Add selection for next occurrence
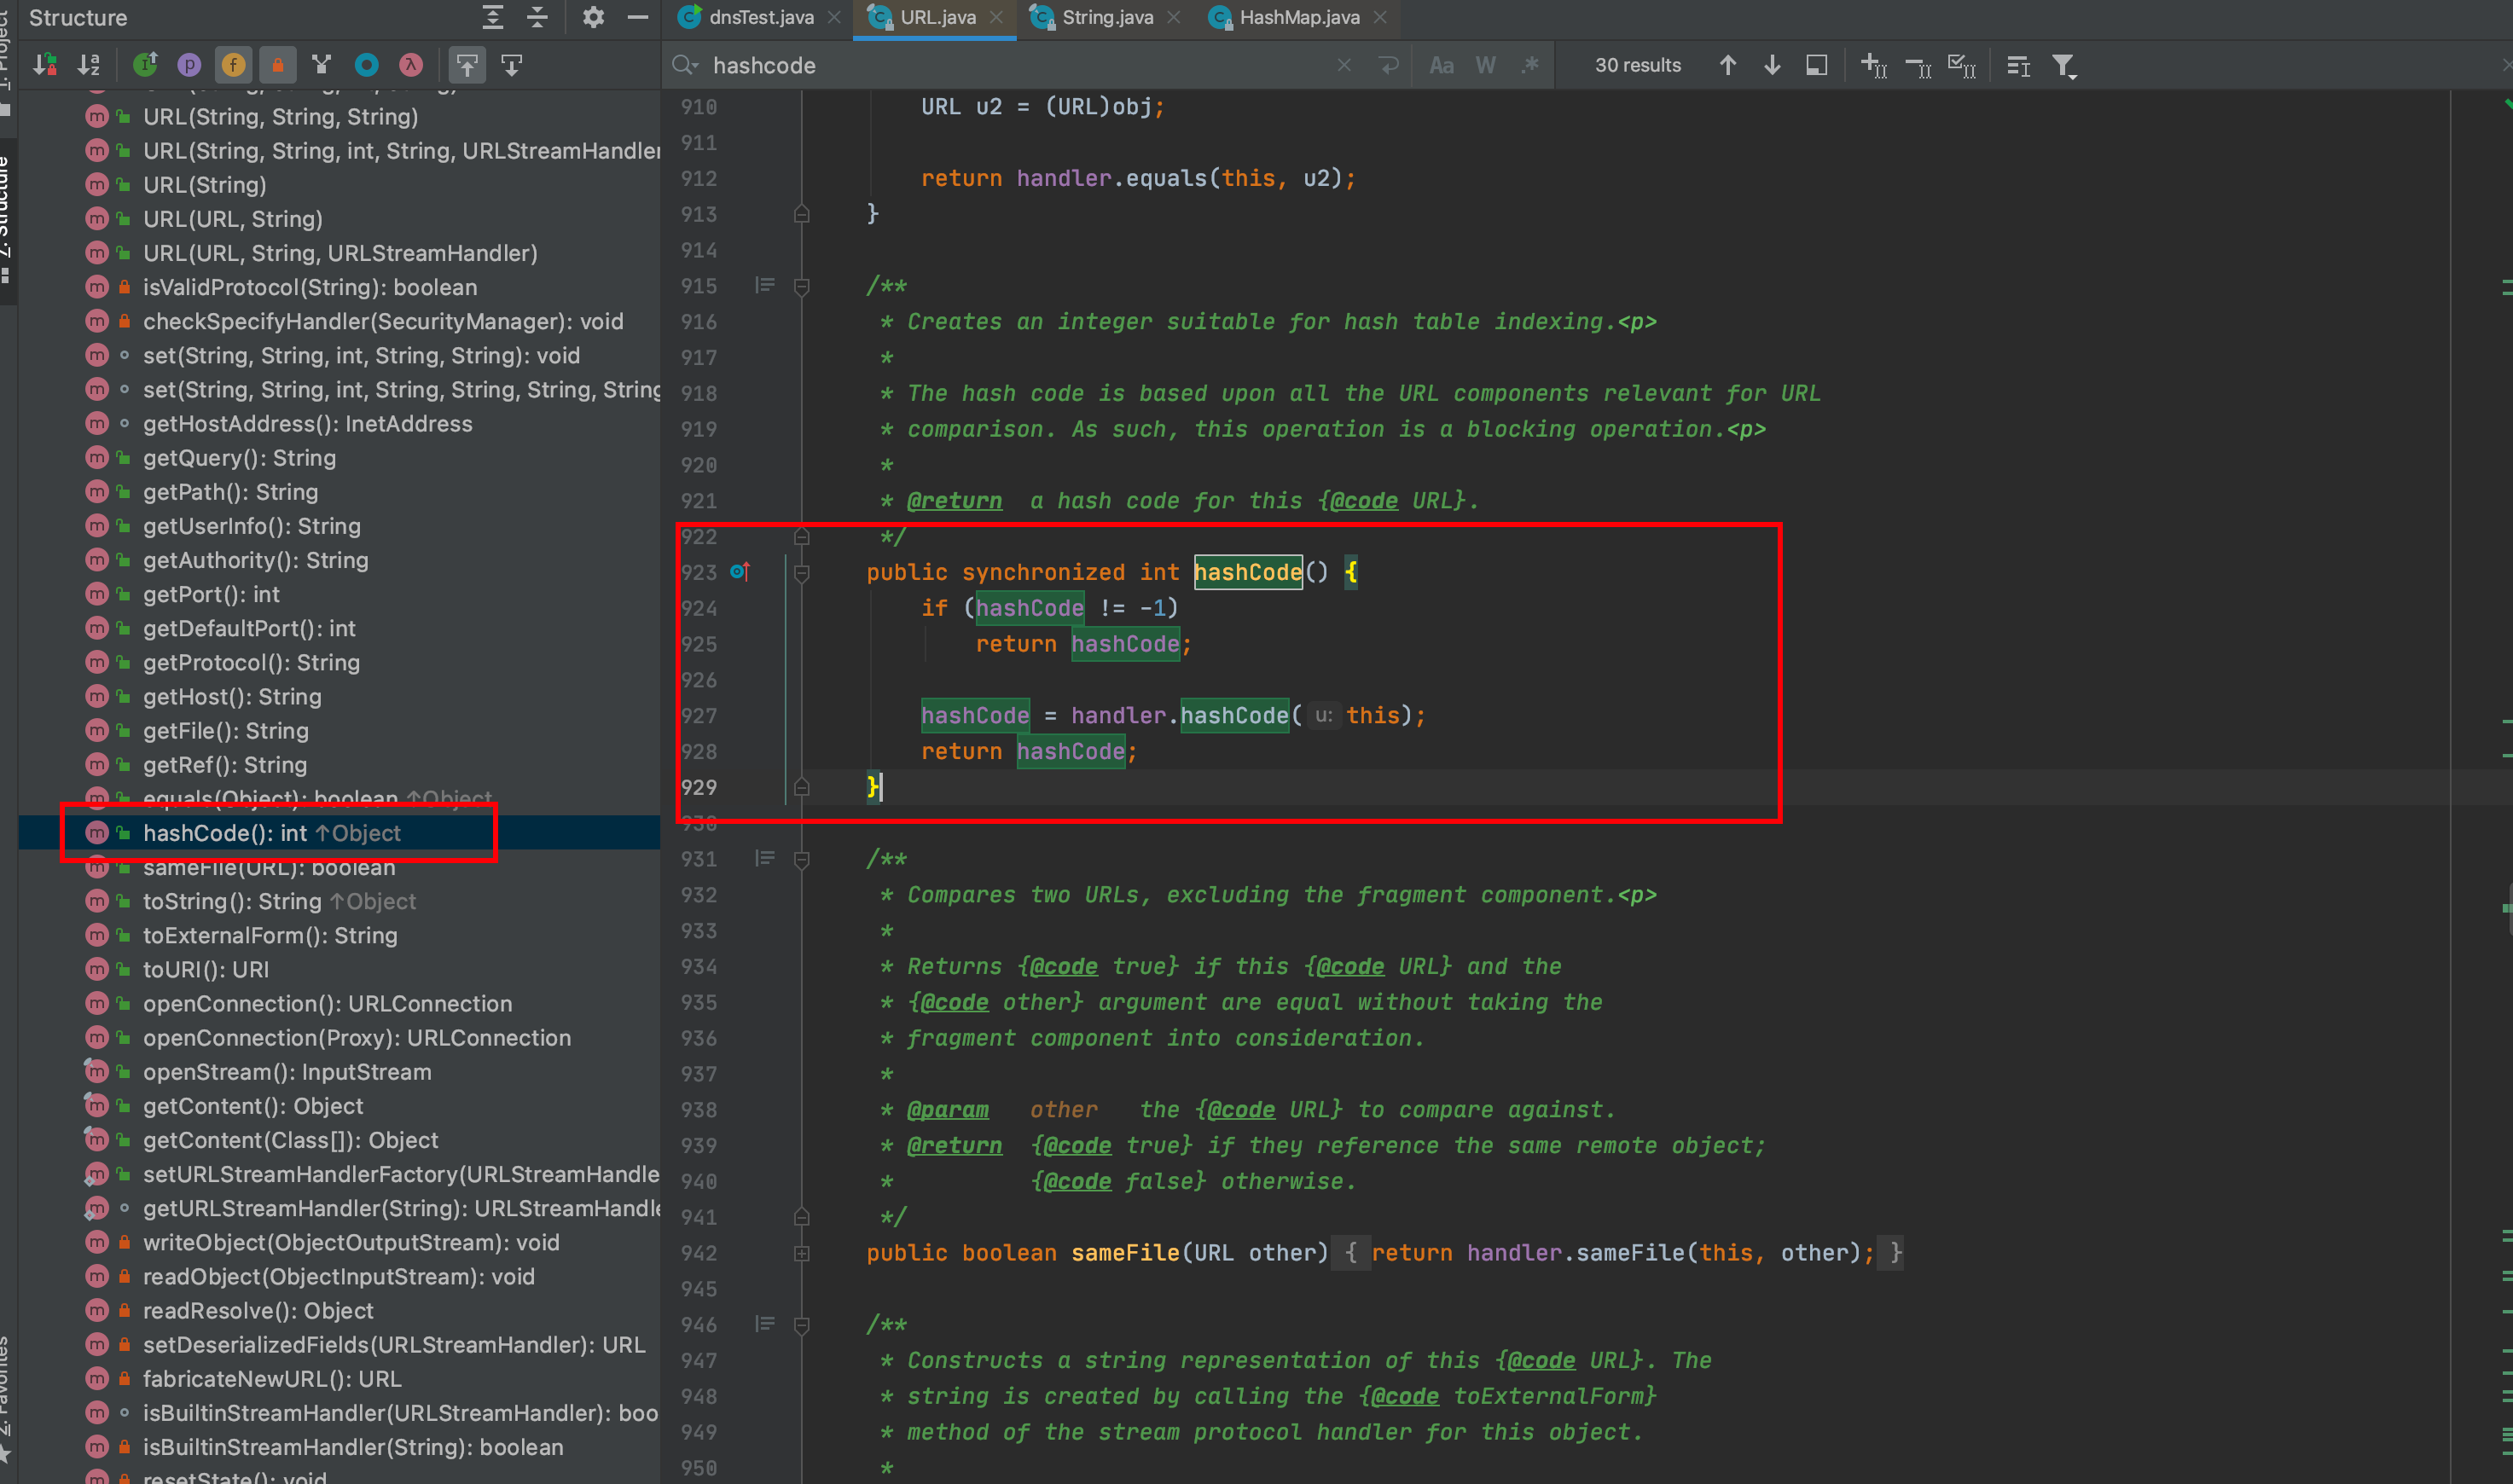The image size is (2513, 1484). click(1873, 65)
